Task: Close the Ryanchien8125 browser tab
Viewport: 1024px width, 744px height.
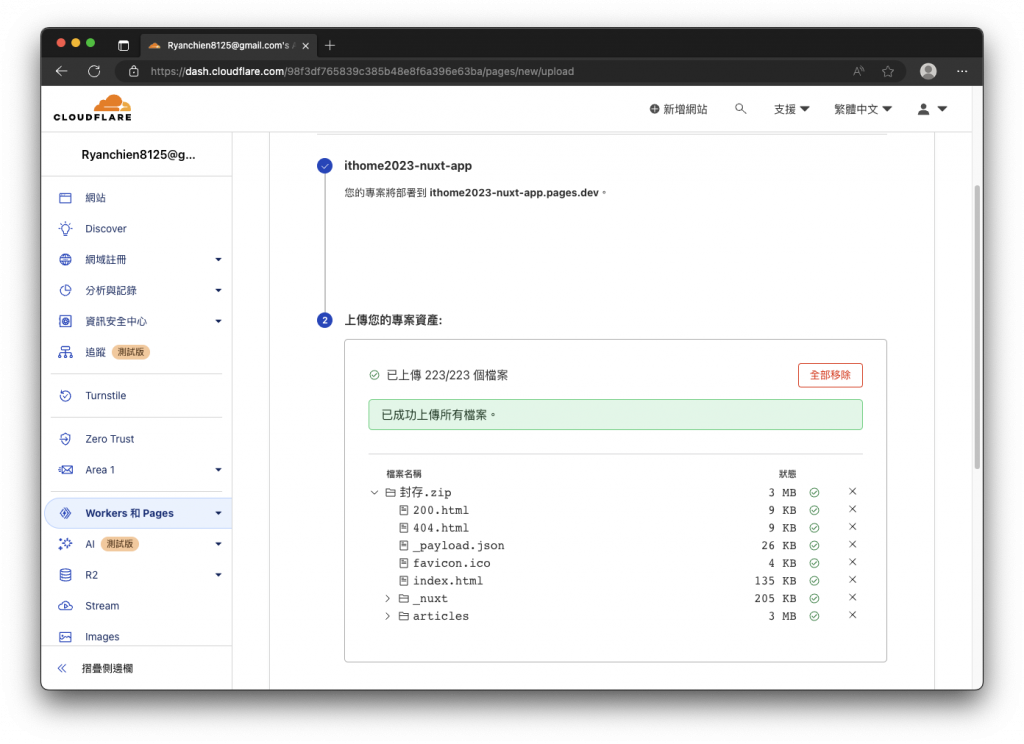Action: (306, 46)
